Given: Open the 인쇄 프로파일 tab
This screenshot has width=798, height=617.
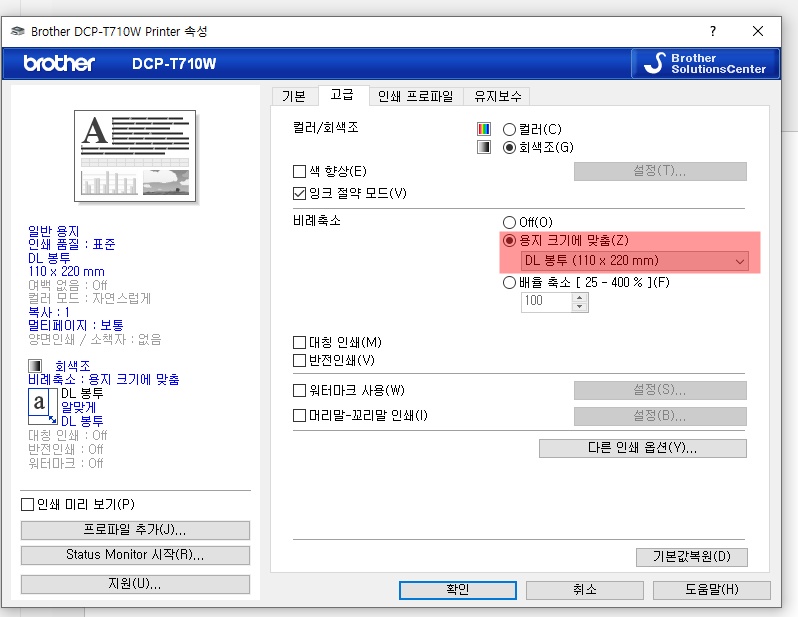Looking at the screenshot, I should [415, 96].
